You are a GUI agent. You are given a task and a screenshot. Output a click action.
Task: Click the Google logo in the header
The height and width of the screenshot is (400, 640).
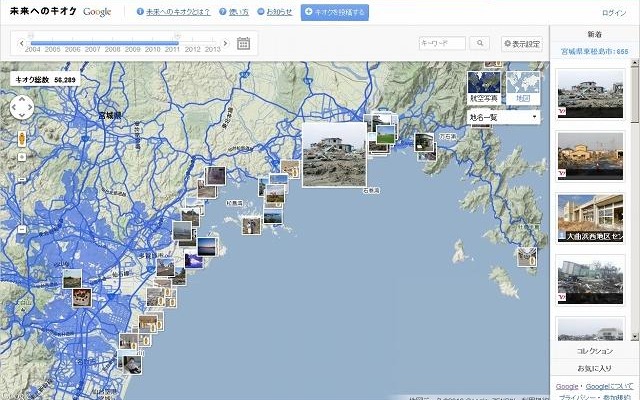click(97, 12)
